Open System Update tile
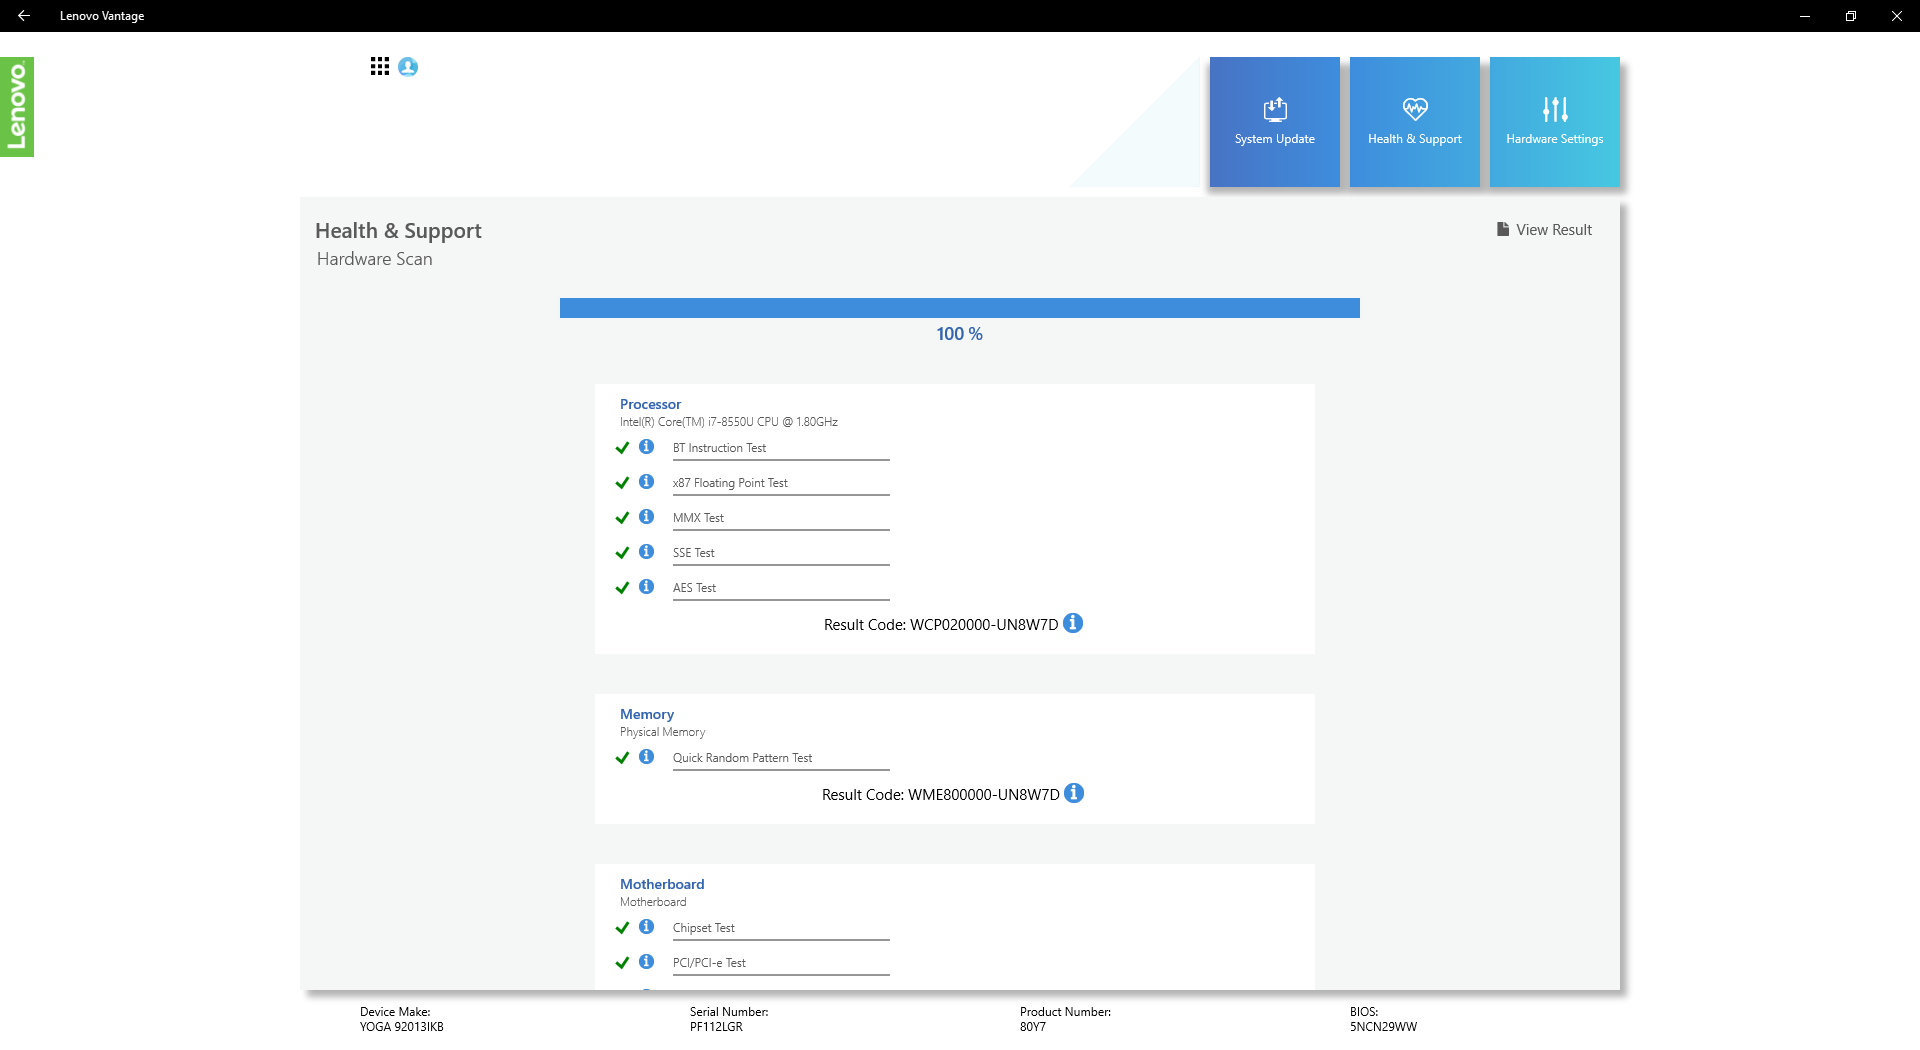This screenshot has width=1920, height=1050. 1274,122
